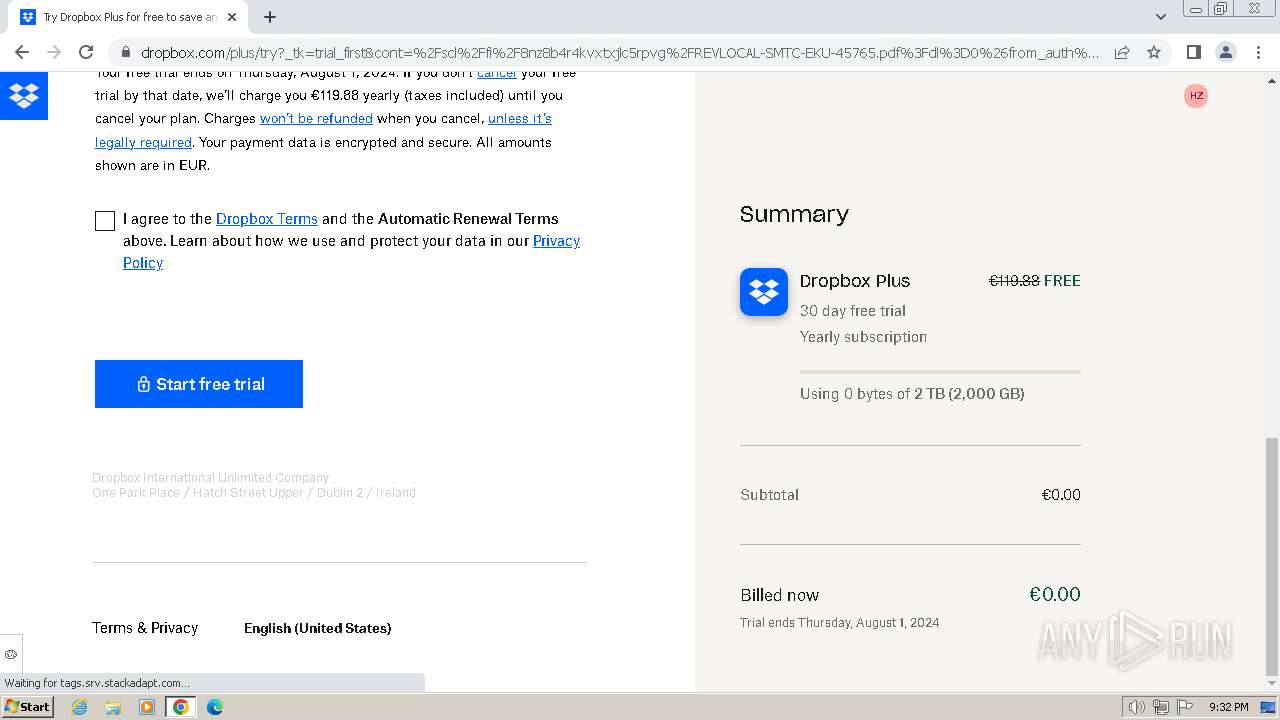Close the Dropbox Plus tab
The width and height of the screenshot is (1280, 720).
[x=232, y=17]
